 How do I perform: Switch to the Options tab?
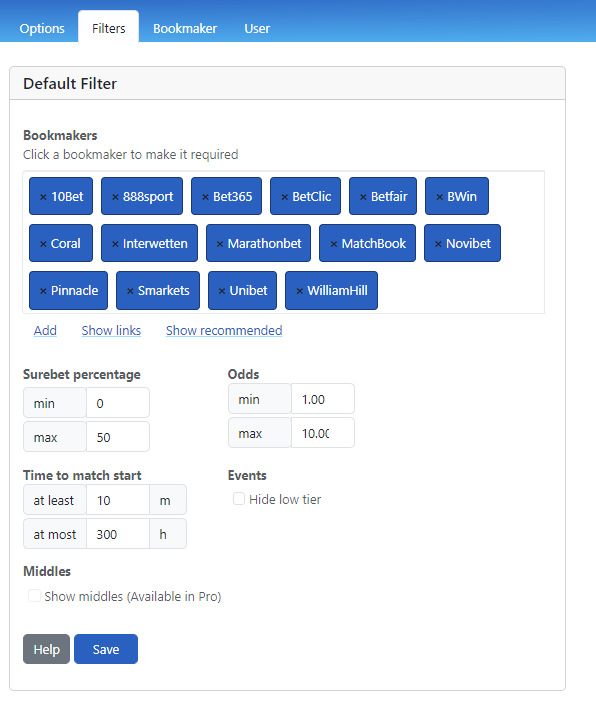click(42, 28)
